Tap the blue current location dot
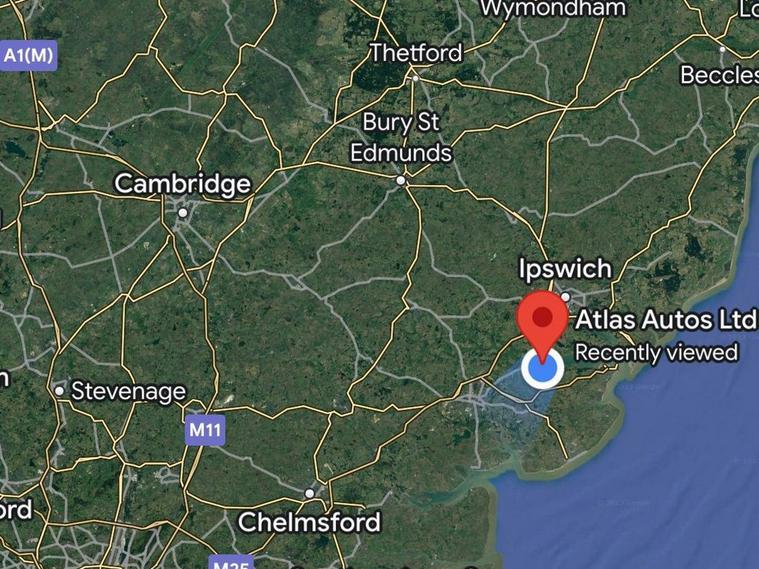The image size is (759, 569). point(543,368)
